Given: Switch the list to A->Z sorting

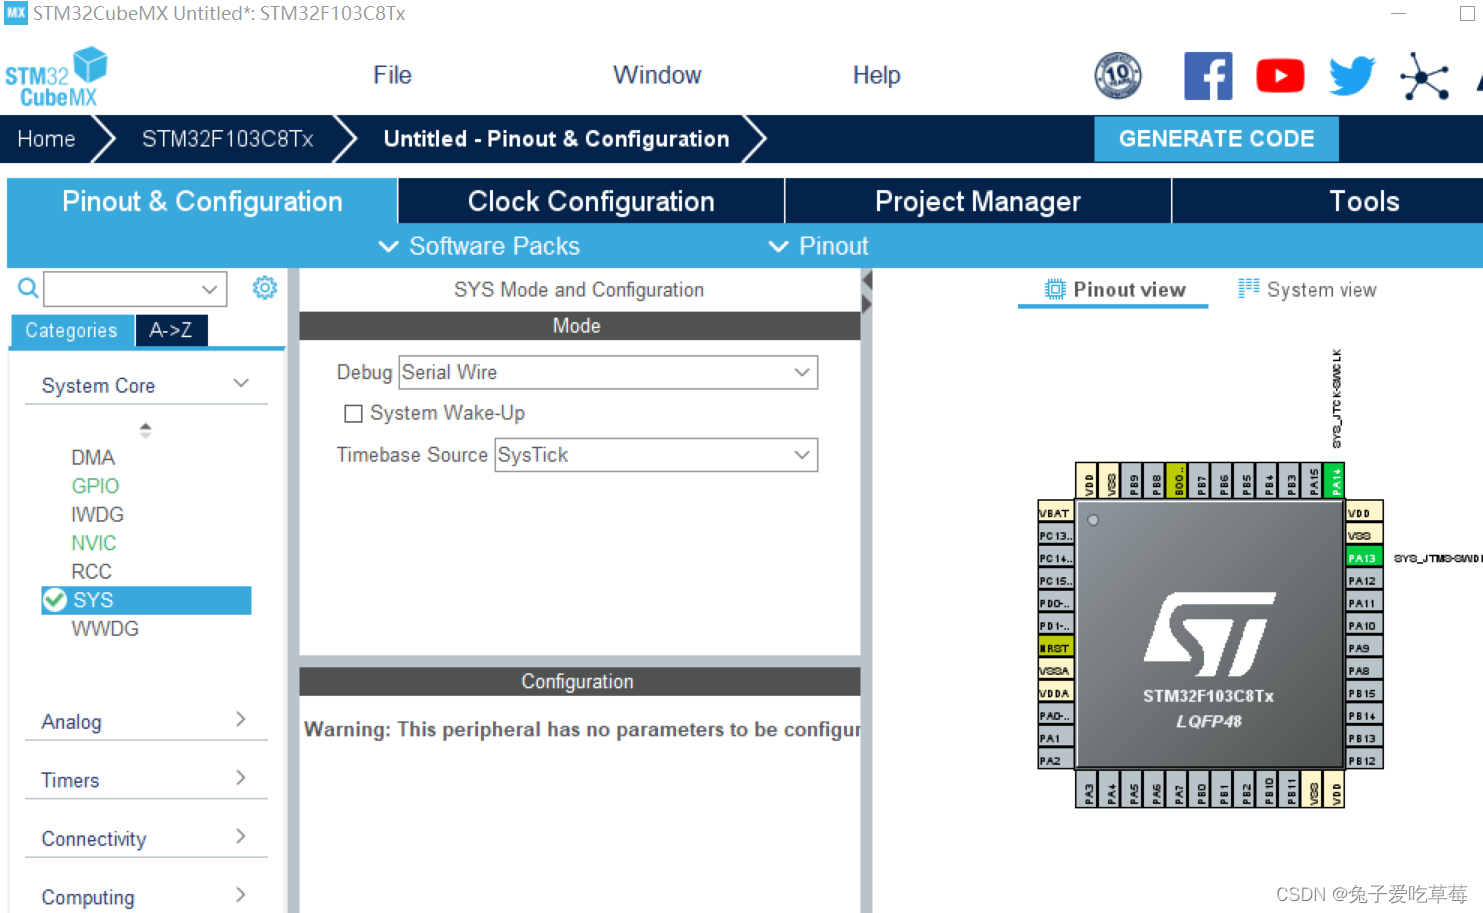Looking at the screenshot, I should coord(171,330).
